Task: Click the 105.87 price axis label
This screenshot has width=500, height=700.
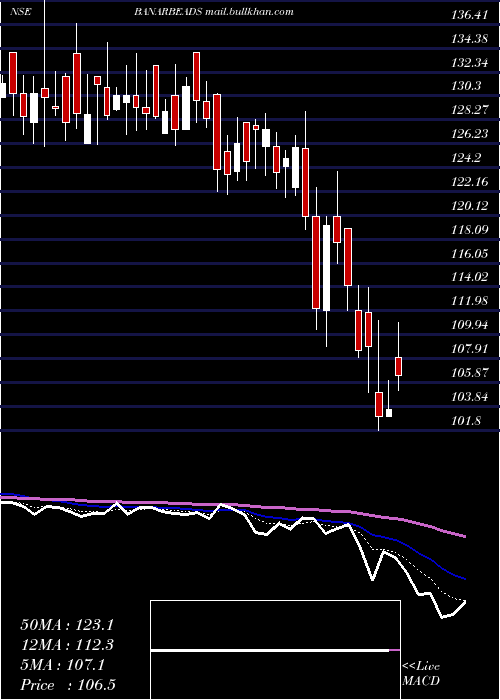Action: point(469,373)
